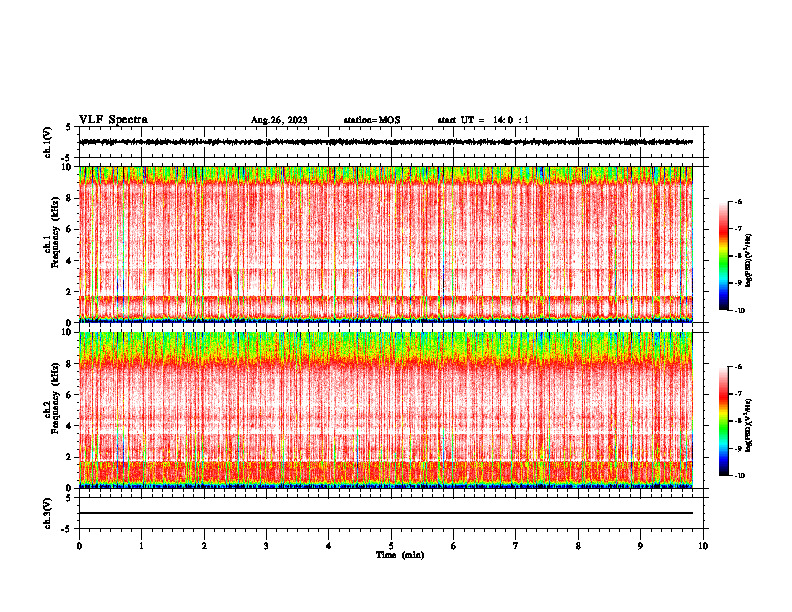Click time axis tick label "3"
This screenshot has height=612, width=792.
(266, 546)
